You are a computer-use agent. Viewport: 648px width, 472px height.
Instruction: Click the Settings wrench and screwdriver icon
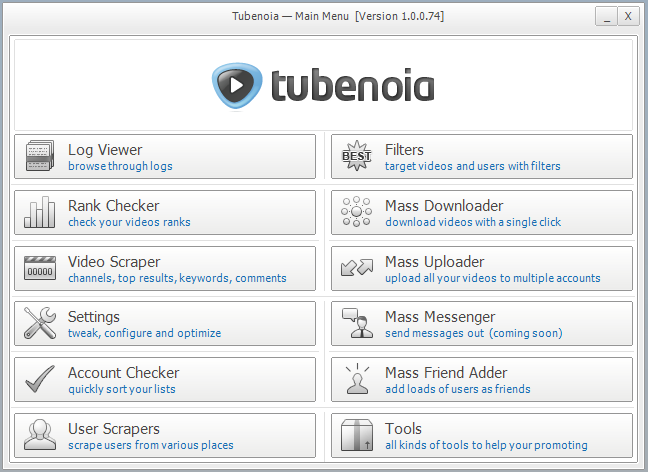tap(40, 323)
